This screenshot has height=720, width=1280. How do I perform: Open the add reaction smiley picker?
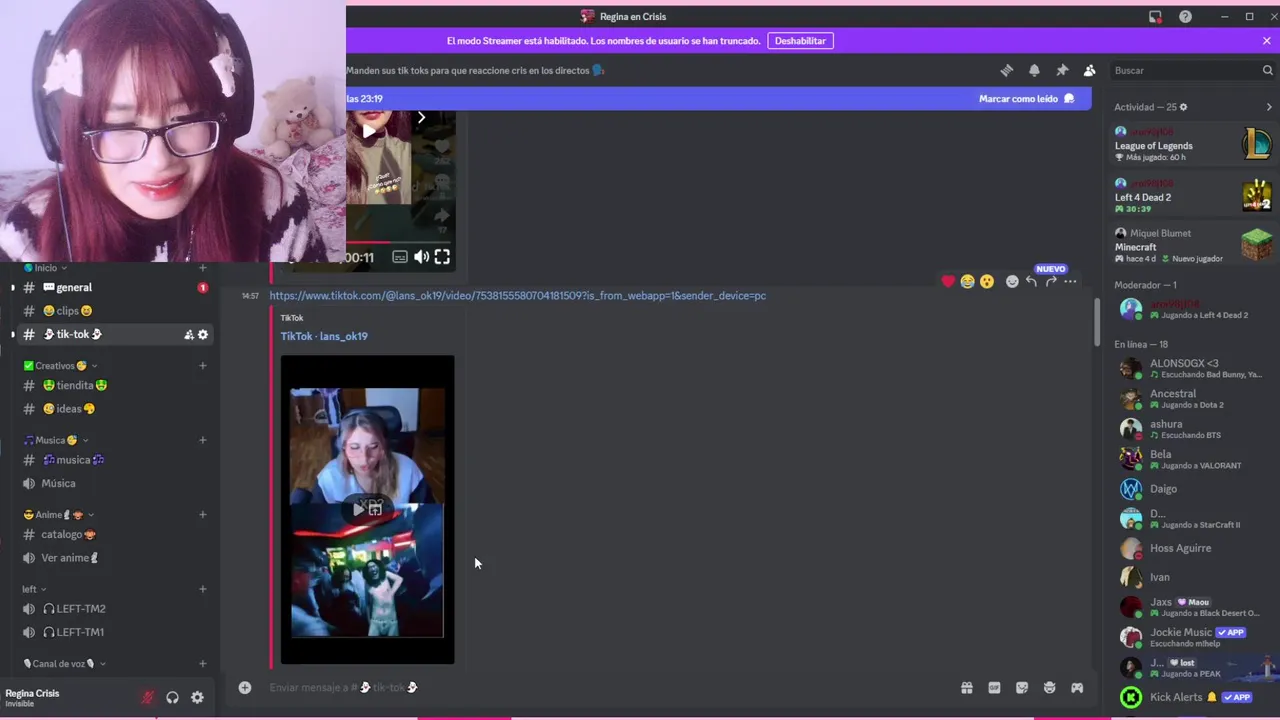1012,282
